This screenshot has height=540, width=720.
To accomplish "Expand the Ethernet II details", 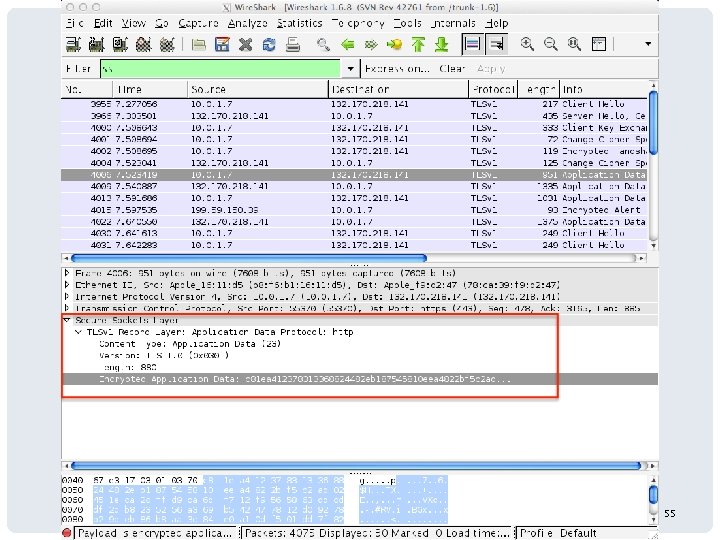I will (x=68, y=285).
